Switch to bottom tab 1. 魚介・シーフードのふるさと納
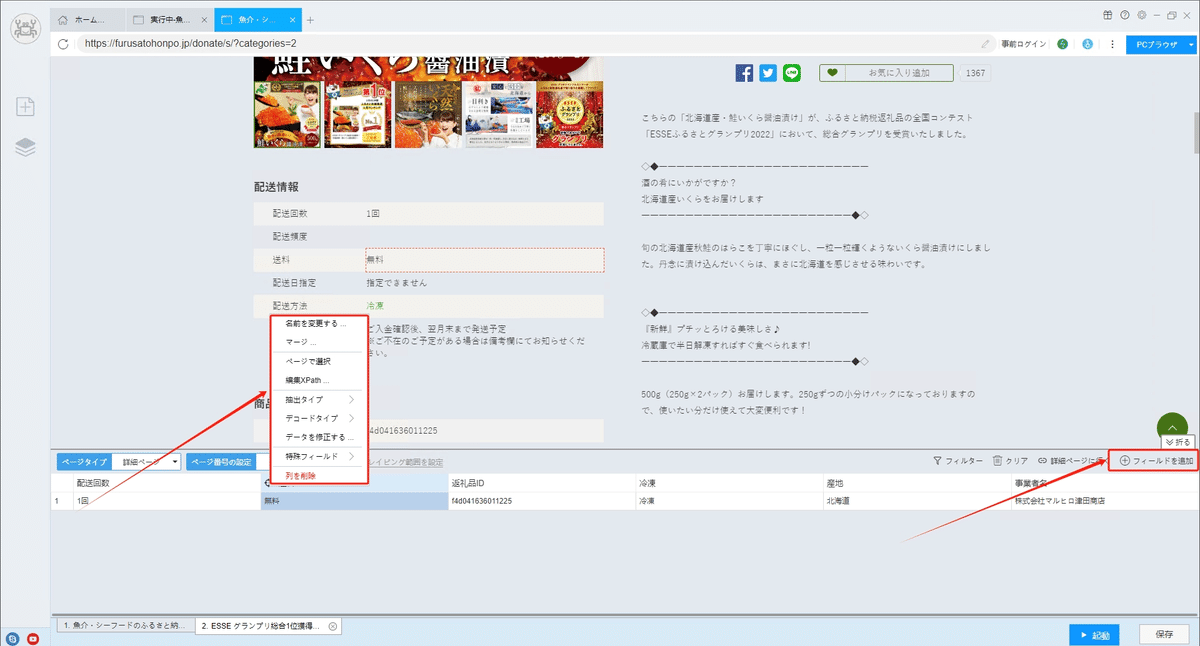 (124, 626)
